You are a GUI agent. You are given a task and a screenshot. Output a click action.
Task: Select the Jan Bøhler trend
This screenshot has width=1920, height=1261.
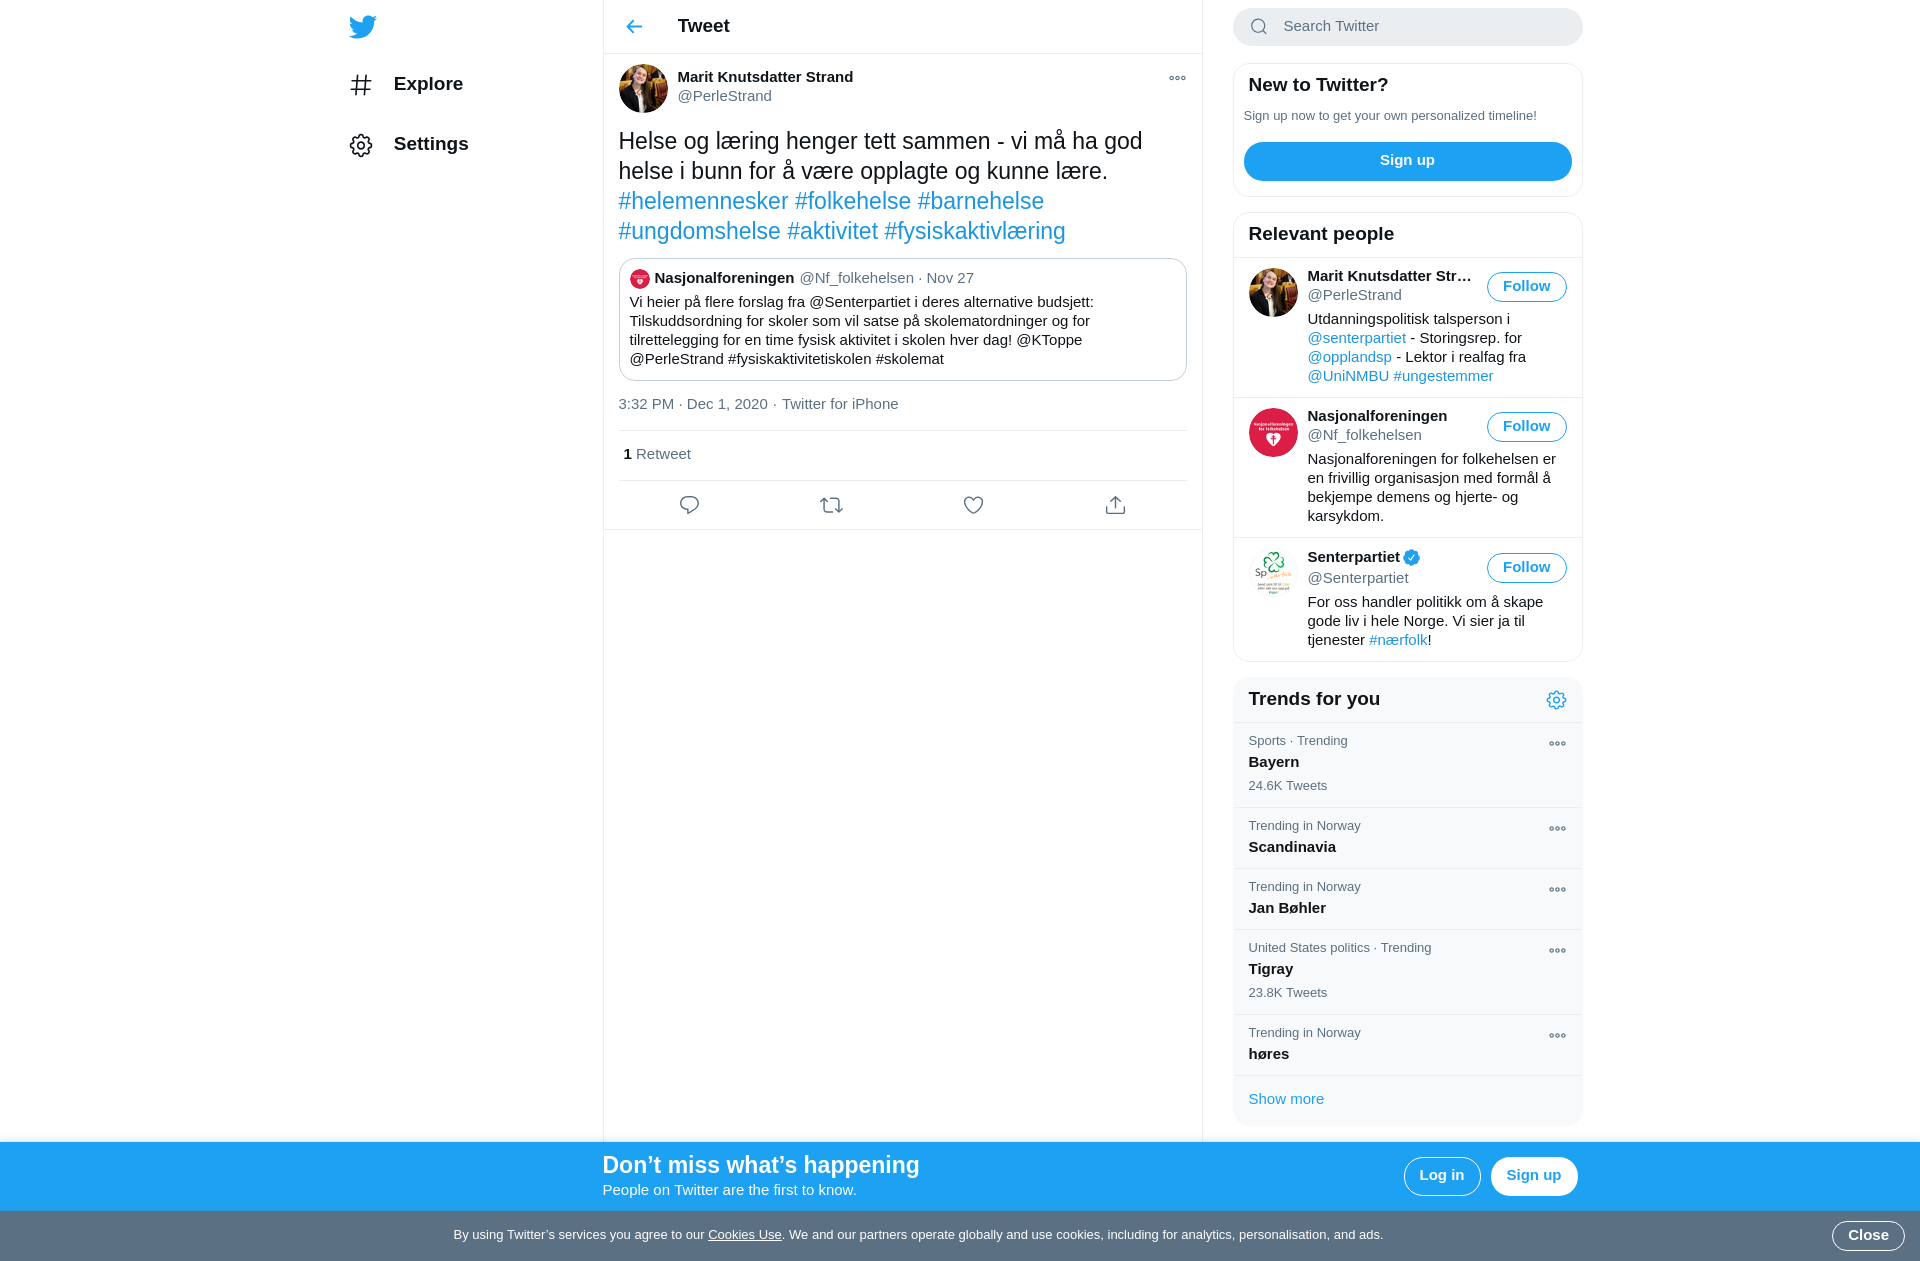1407,899
